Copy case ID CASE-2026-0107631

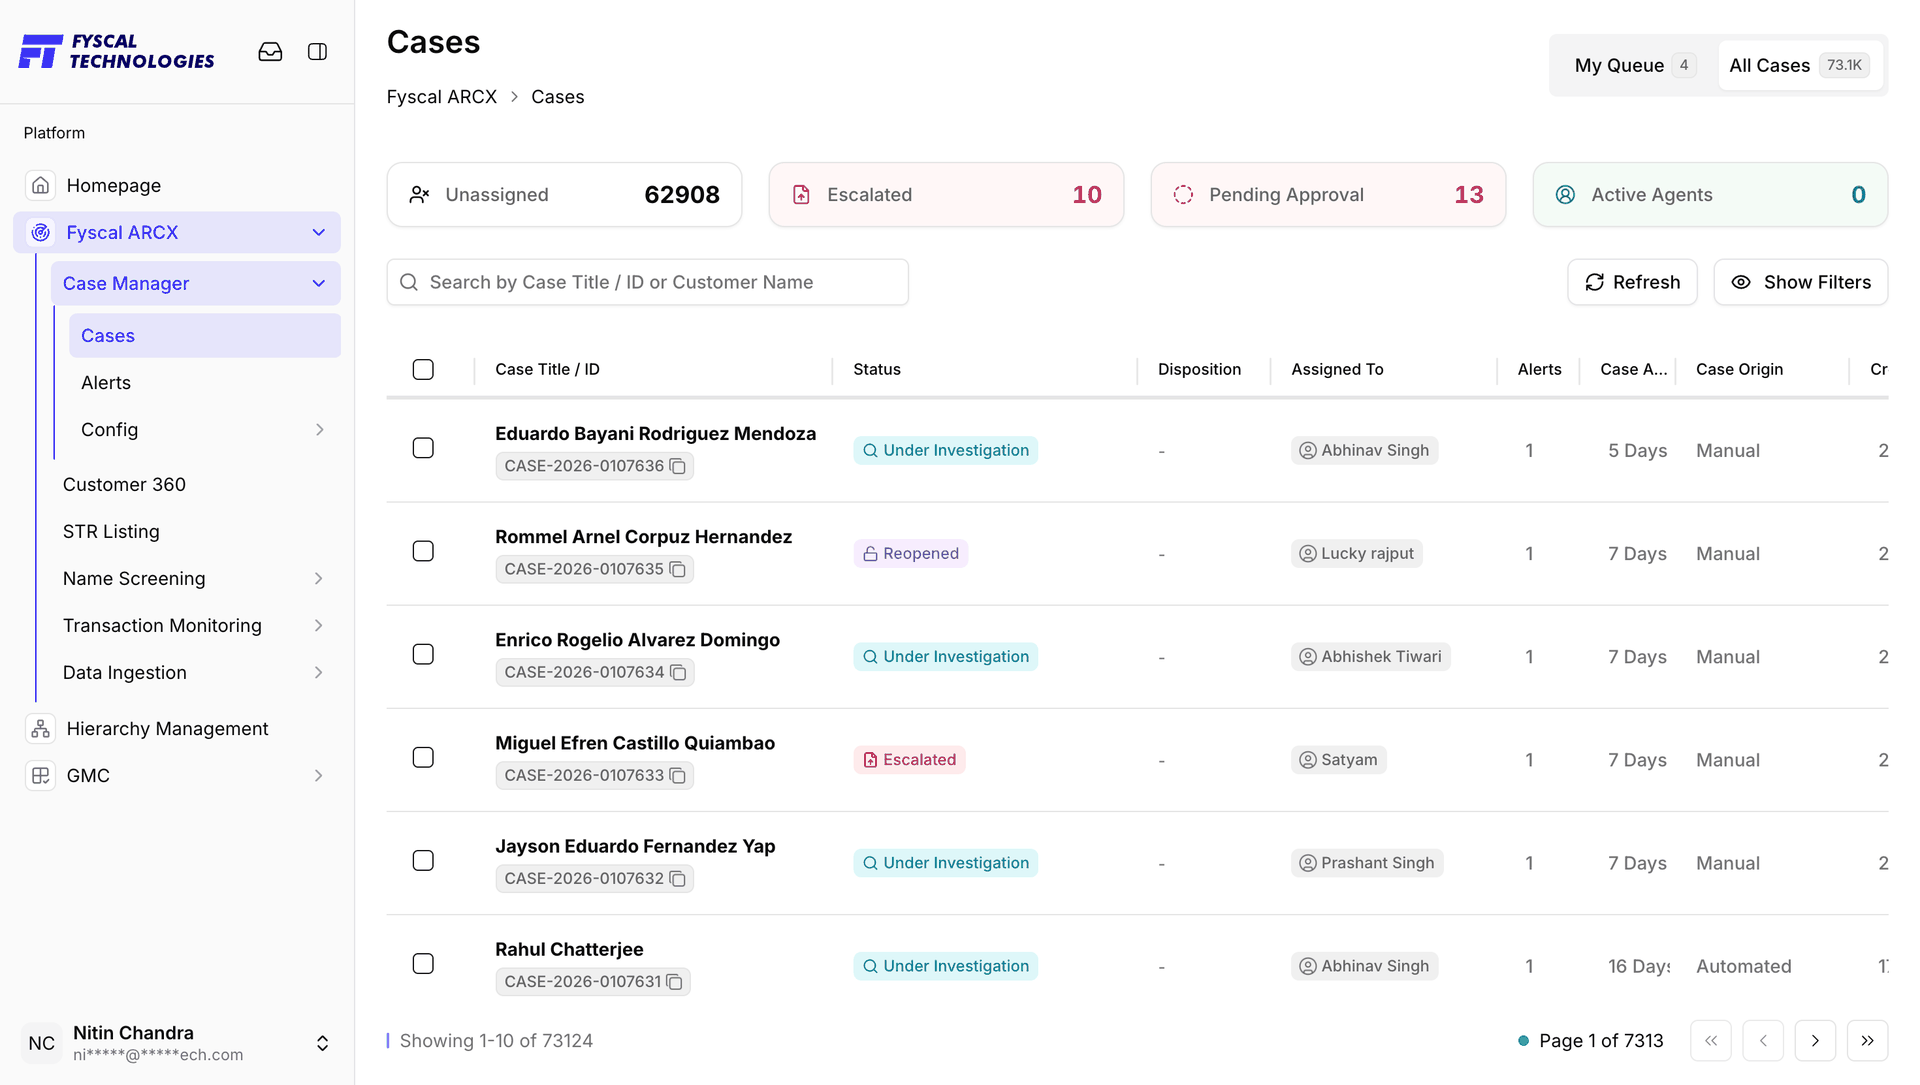[x=675, y=981]
